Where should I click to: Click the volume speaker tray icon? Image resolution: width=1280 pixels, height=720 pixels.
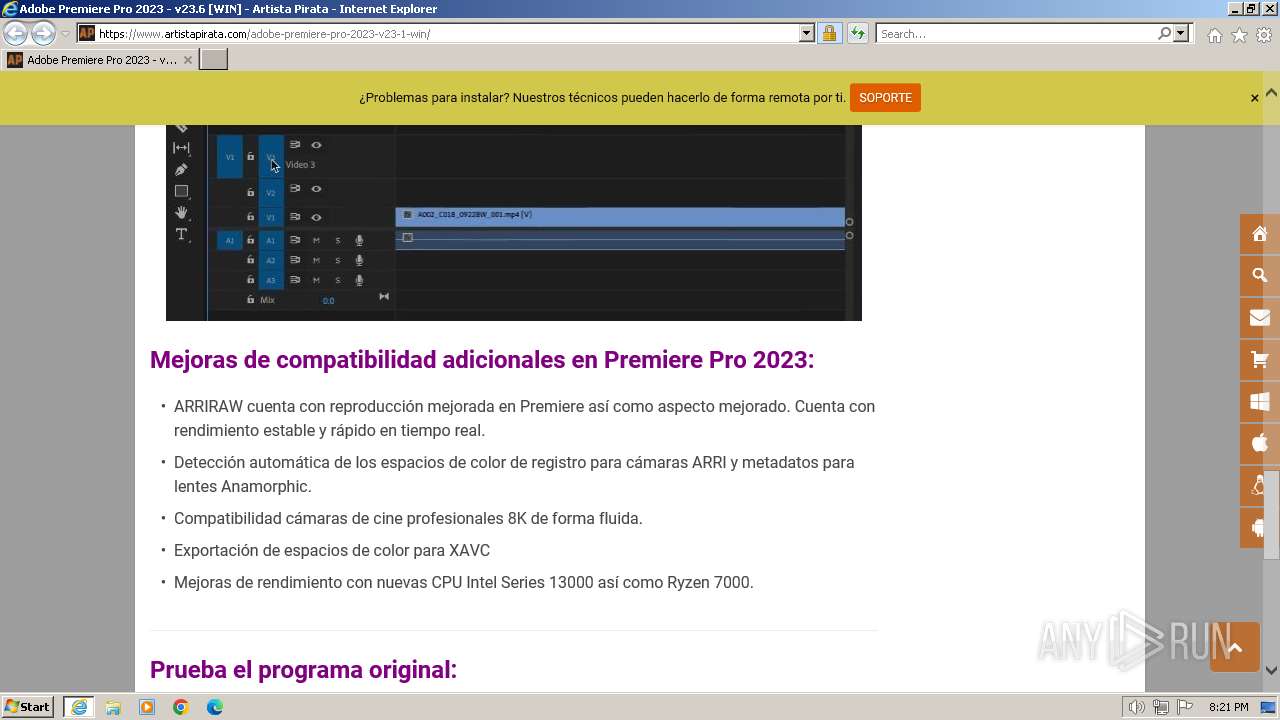(x=1137, y=707)
